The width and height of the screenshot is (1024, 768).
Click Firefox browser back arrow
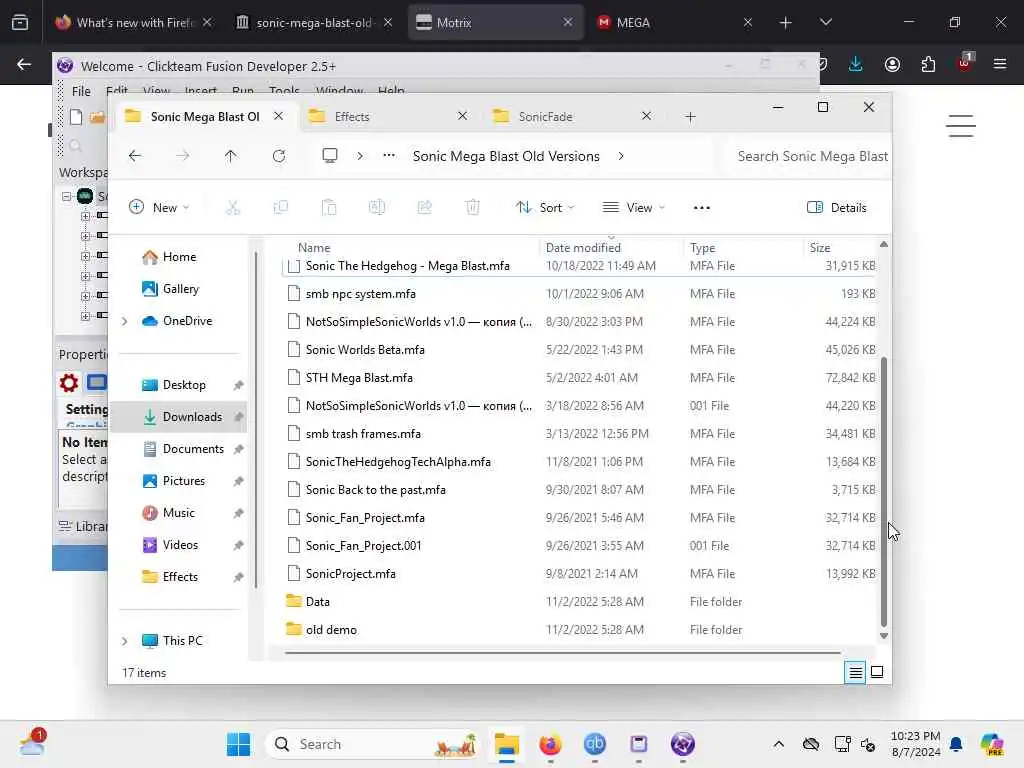[24, 64]
